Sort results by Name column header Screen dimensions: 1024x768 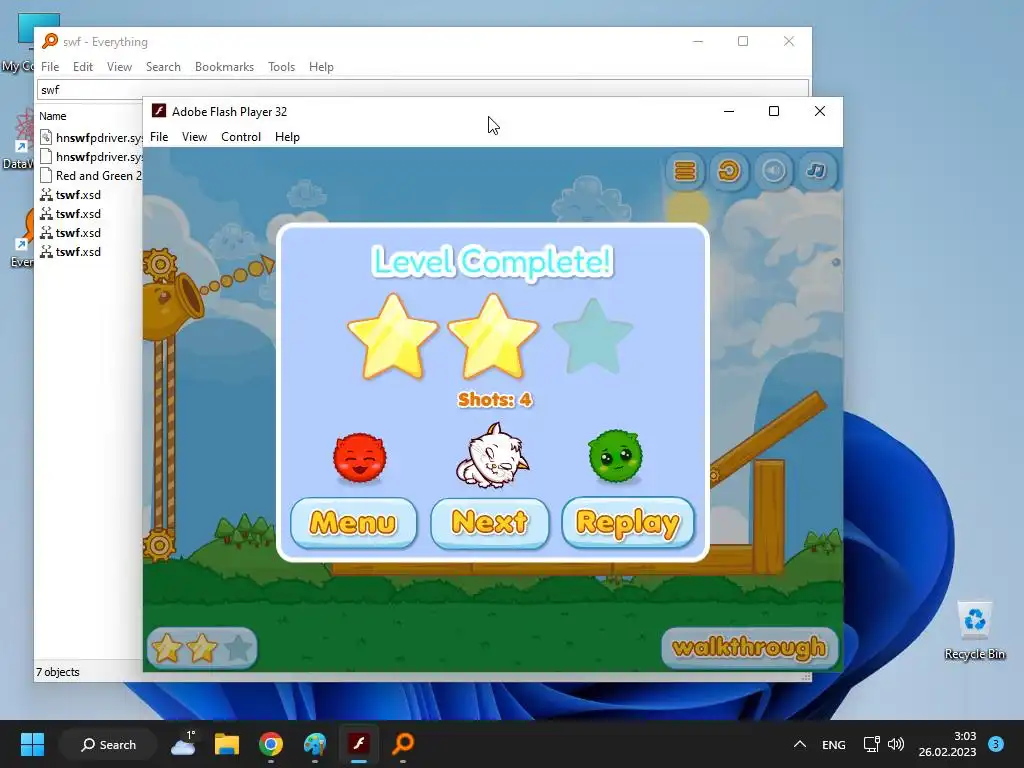pos(52,116)
